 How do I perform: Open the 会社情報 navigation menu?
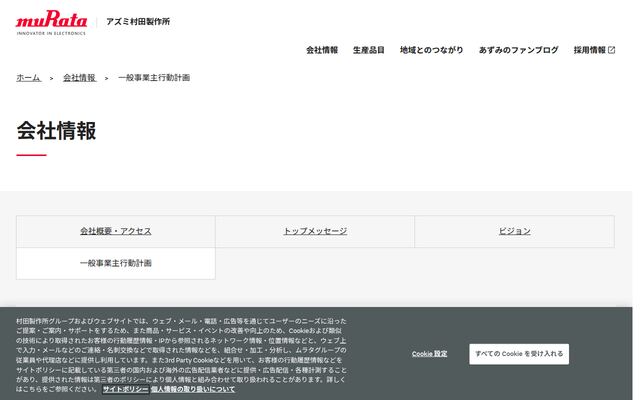tap(322, 50)
